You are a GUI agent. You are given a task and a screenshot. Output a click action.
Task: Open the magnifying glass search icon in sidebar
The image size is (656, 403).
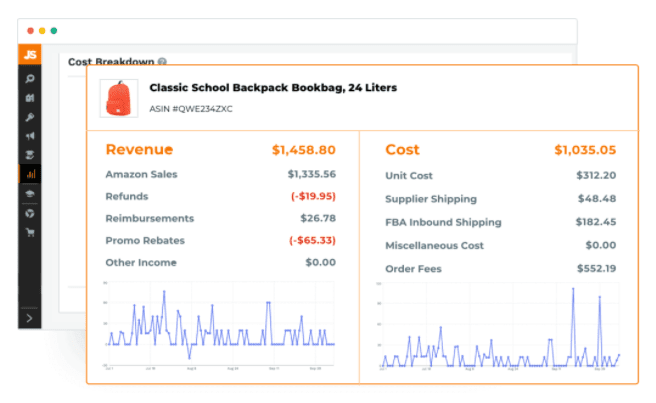[x=30, y=79]
